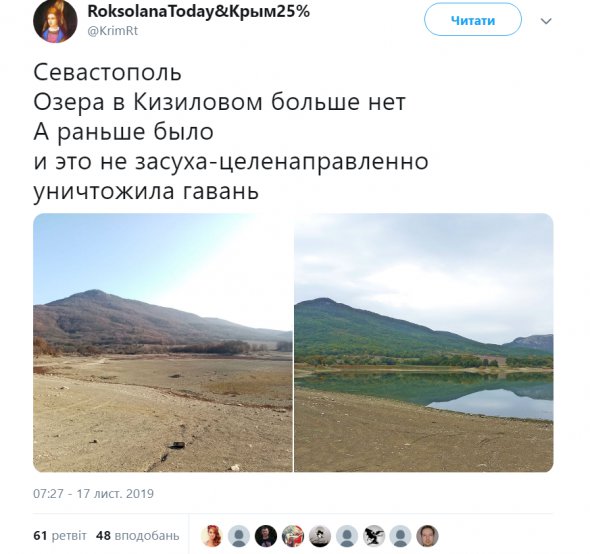Open the eighth liker default gray avatar
Image resolution: width=590 pixels, height=554 pixels.
click(x=401, y=536)
